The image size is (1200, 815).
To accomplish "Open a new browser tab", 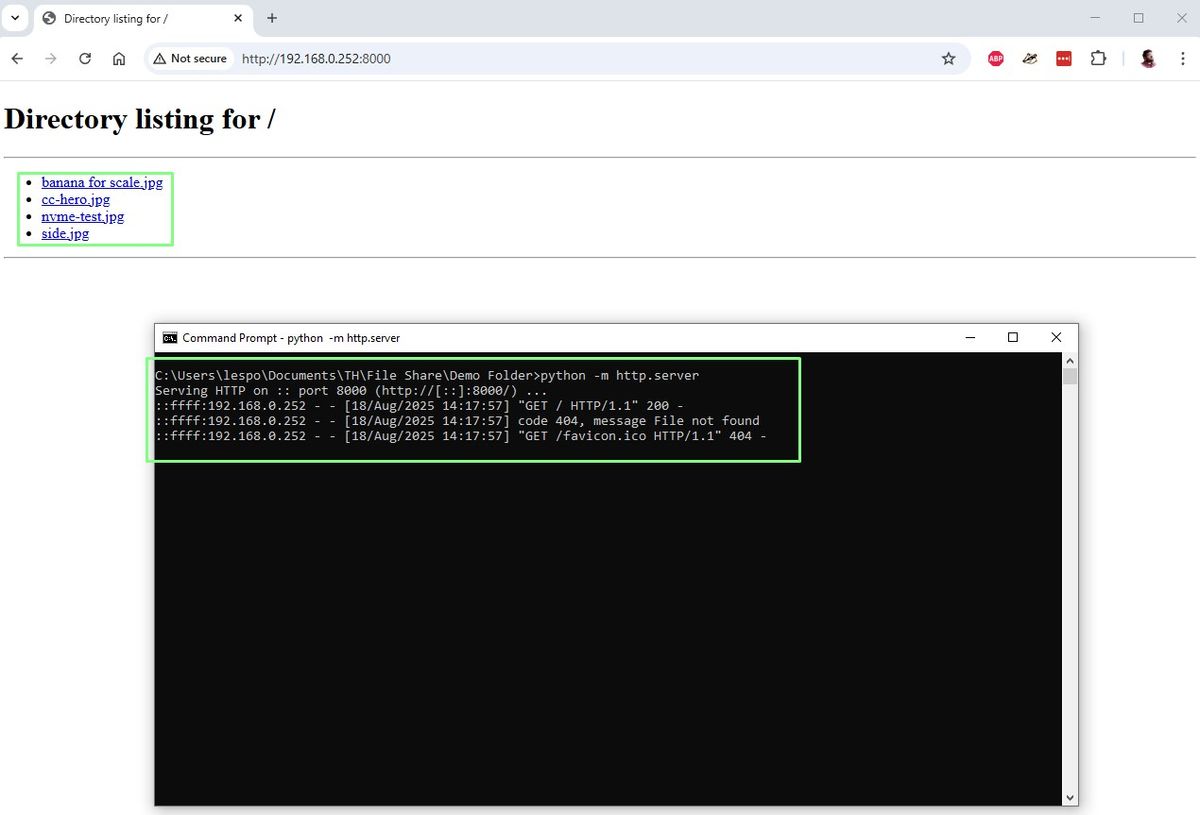I will (x=271, y=17).
